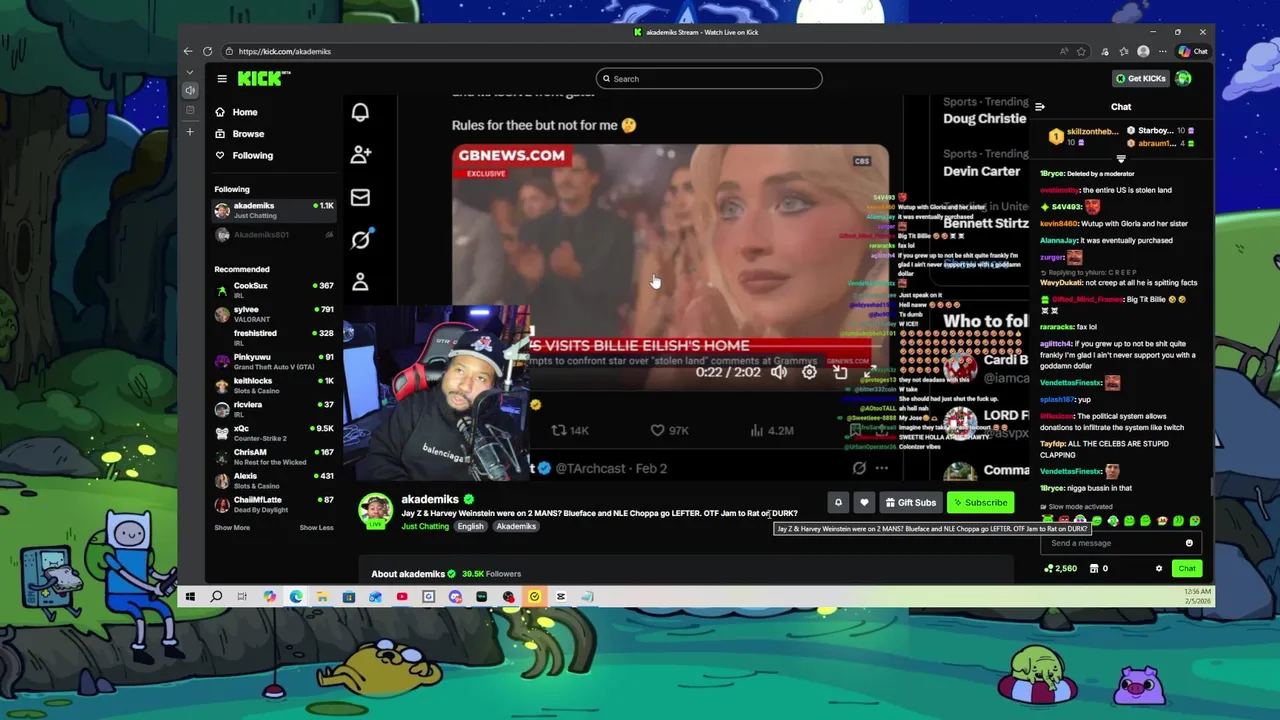Open the Microsoft Store taskbar icon
Viewport: 1280px width, 720px height.
348,597
